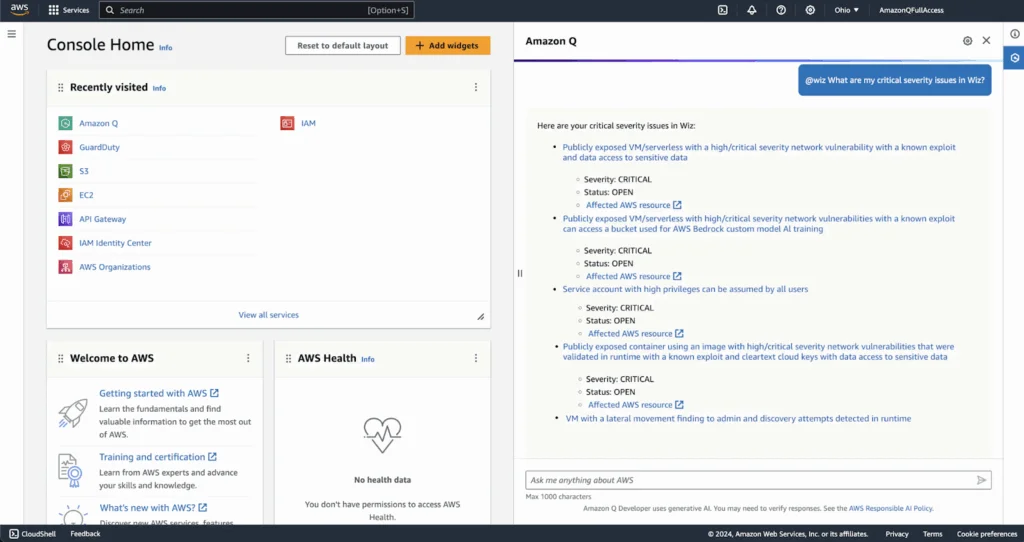This screenshot has width=1024, height=542.
Task: Grab Recently visited widget drag handle
Action: coord(61,88)
